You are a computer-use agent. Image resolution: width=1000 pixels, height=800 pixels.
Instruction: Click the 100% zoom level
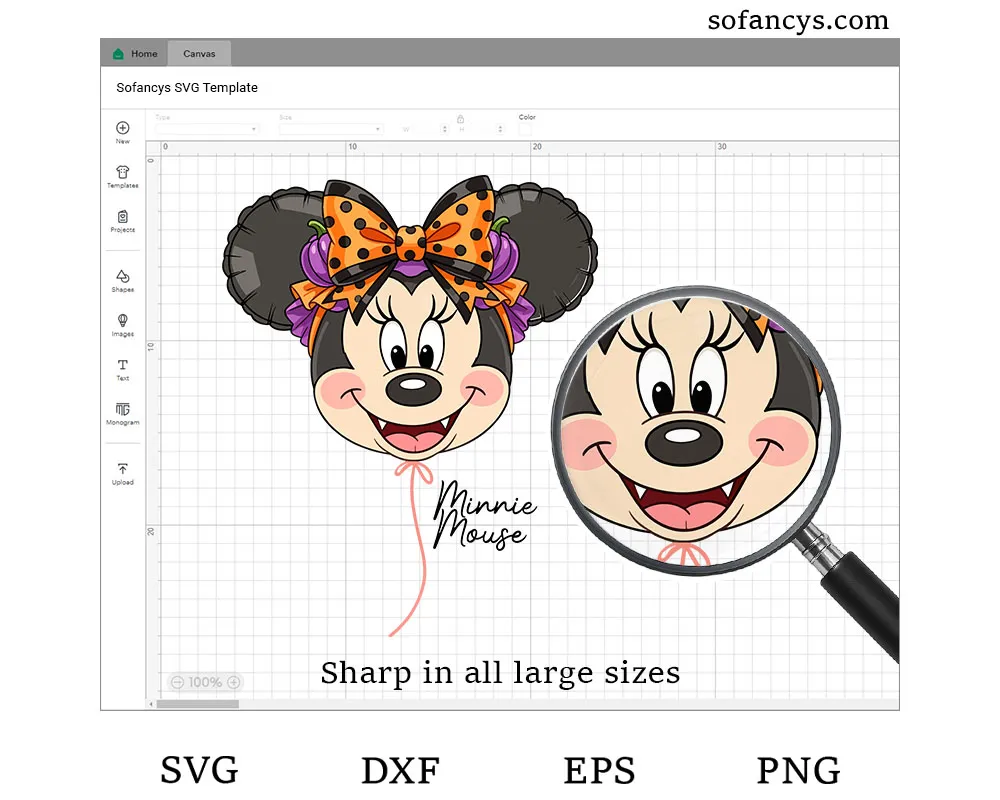205,682
